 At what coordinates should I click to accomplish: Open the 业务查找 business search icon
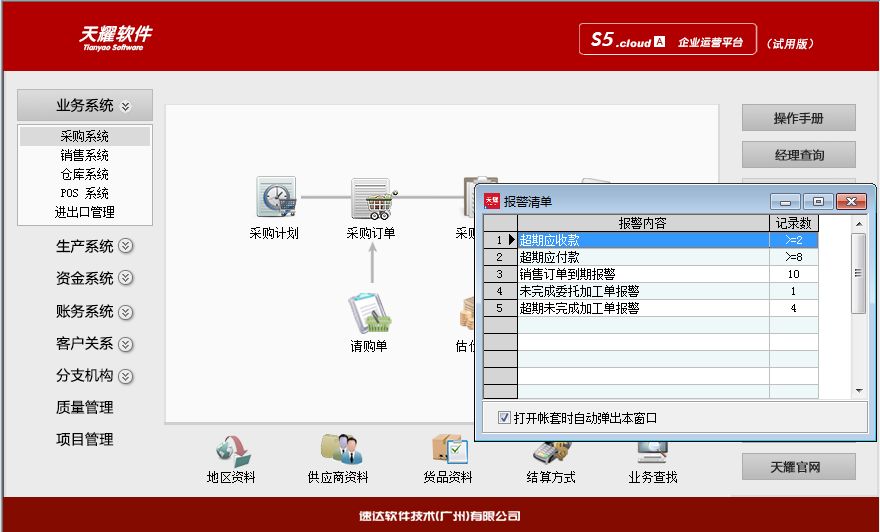[653, 453]
